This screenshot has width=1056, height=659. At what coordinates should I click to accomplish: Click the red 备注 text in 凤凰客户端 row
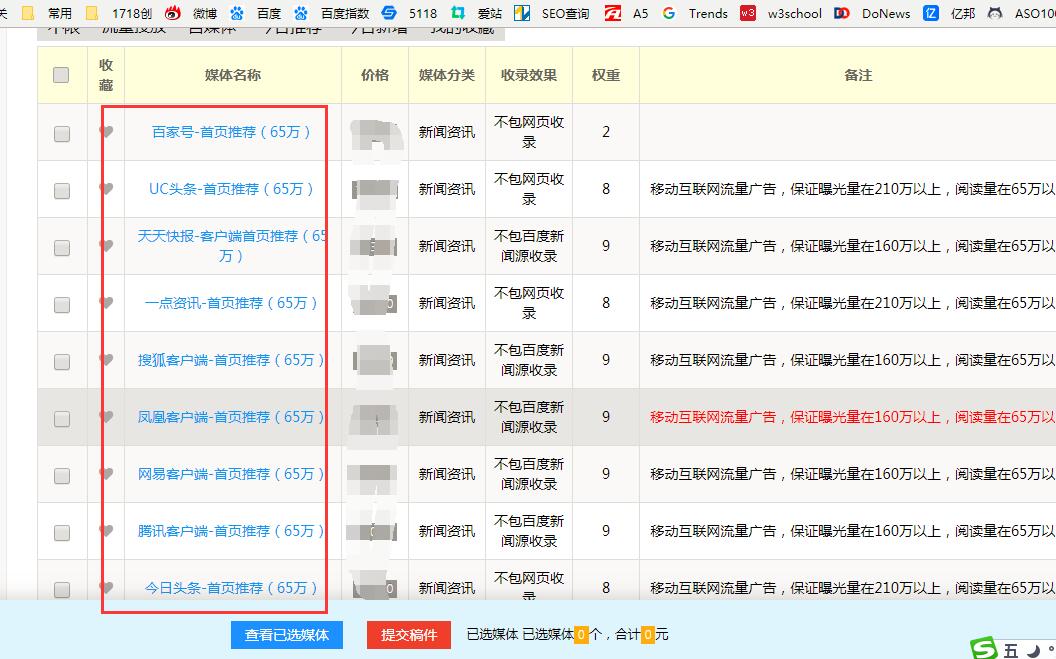click(x=853, y=417)
